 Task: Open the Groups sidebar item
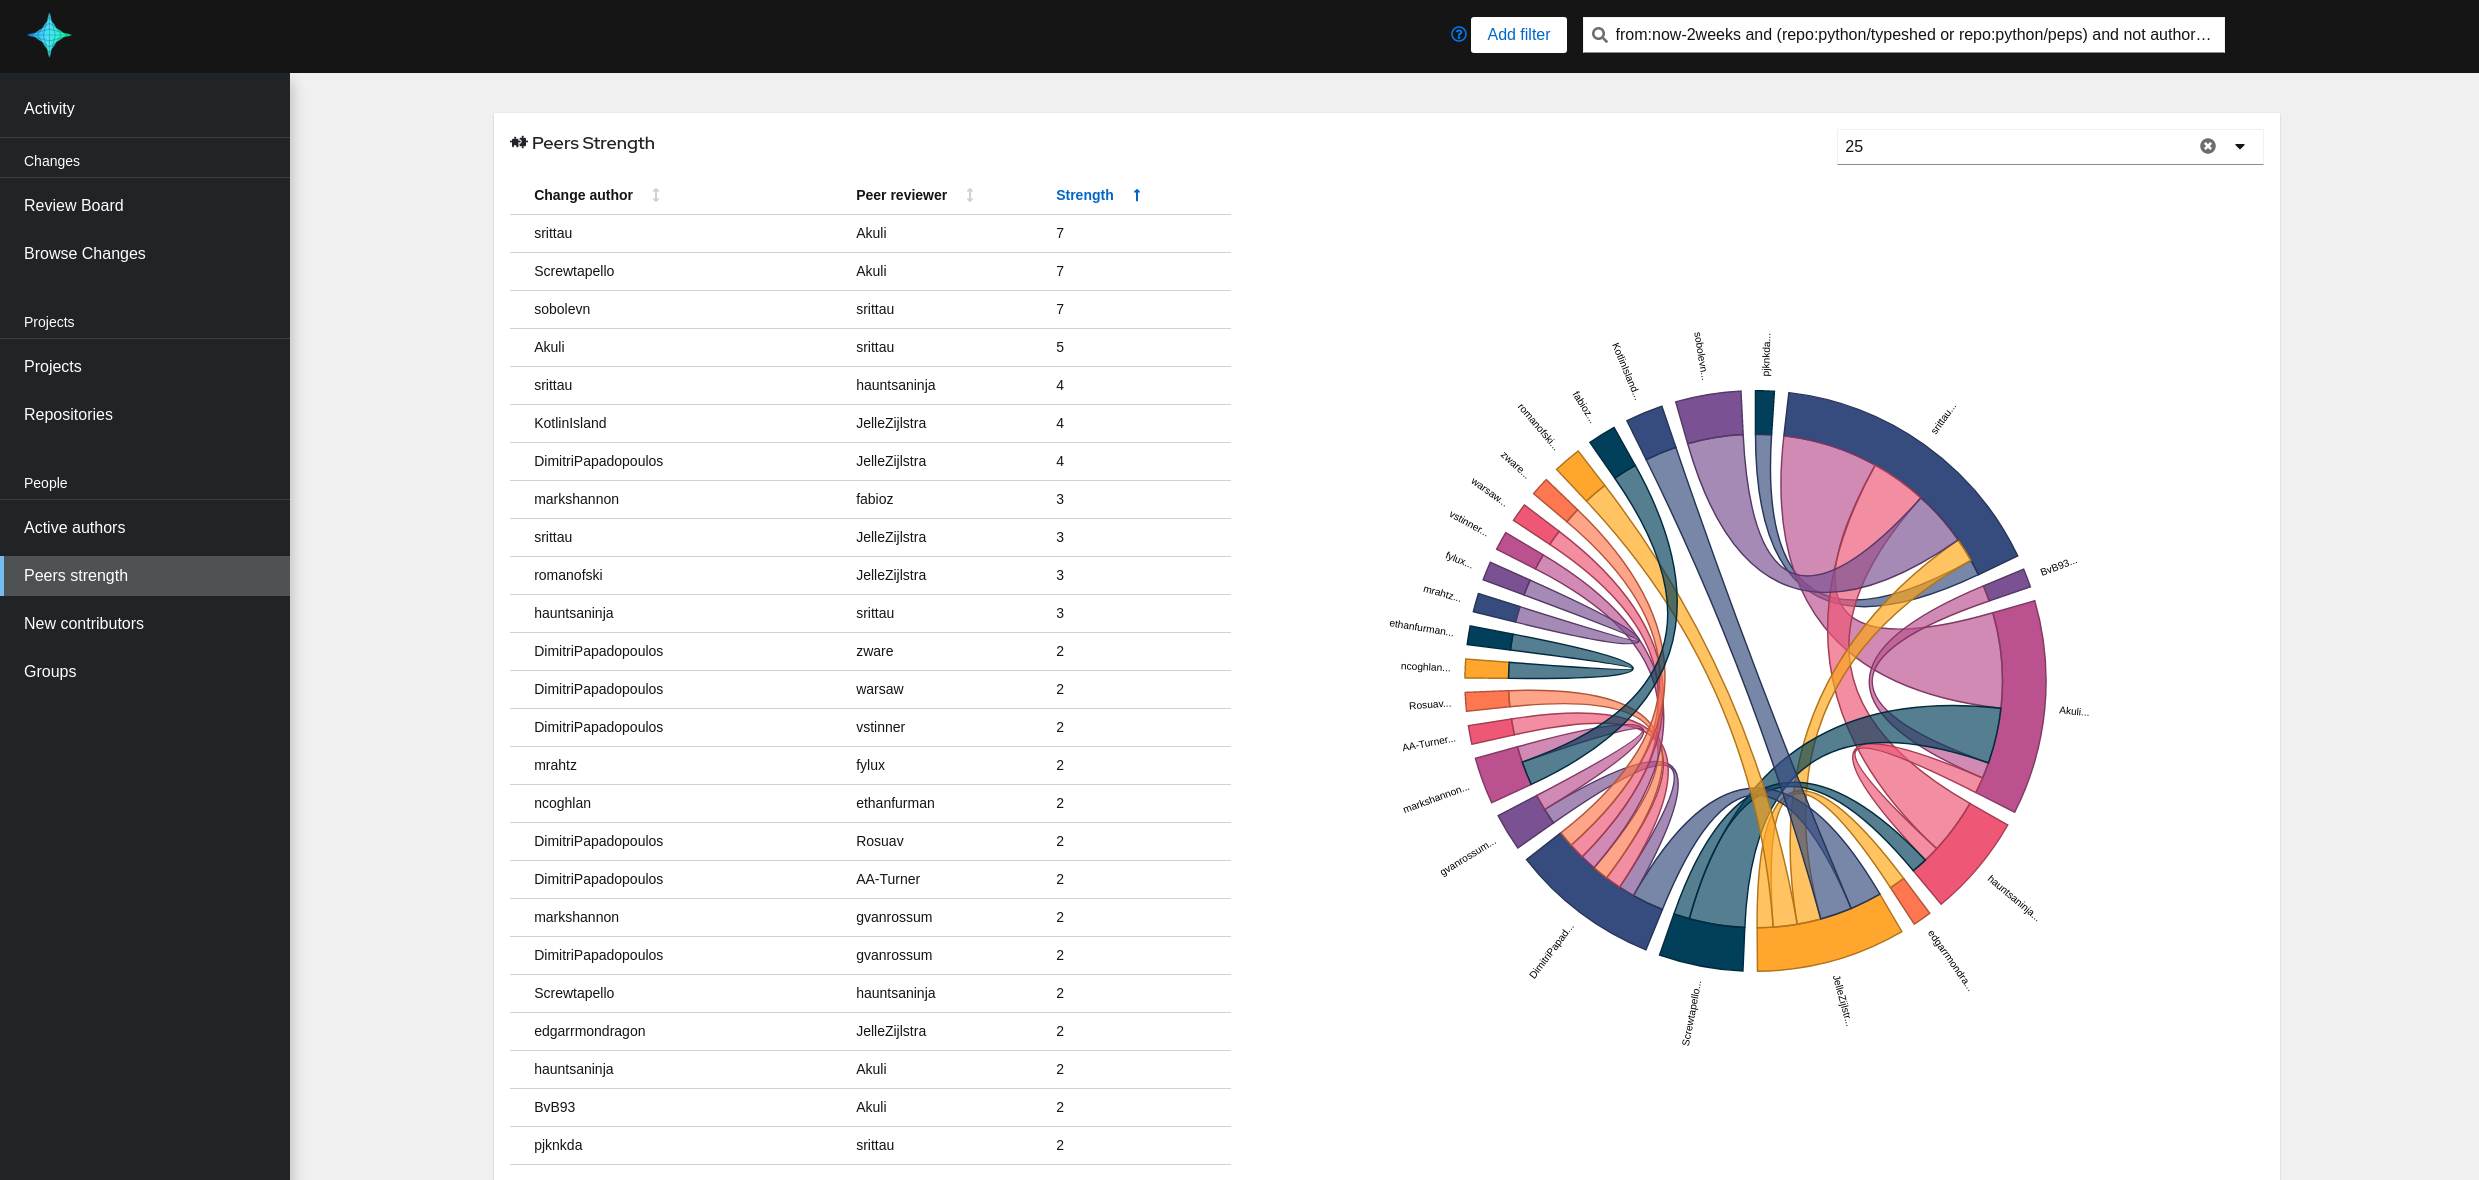click(50, 671)
